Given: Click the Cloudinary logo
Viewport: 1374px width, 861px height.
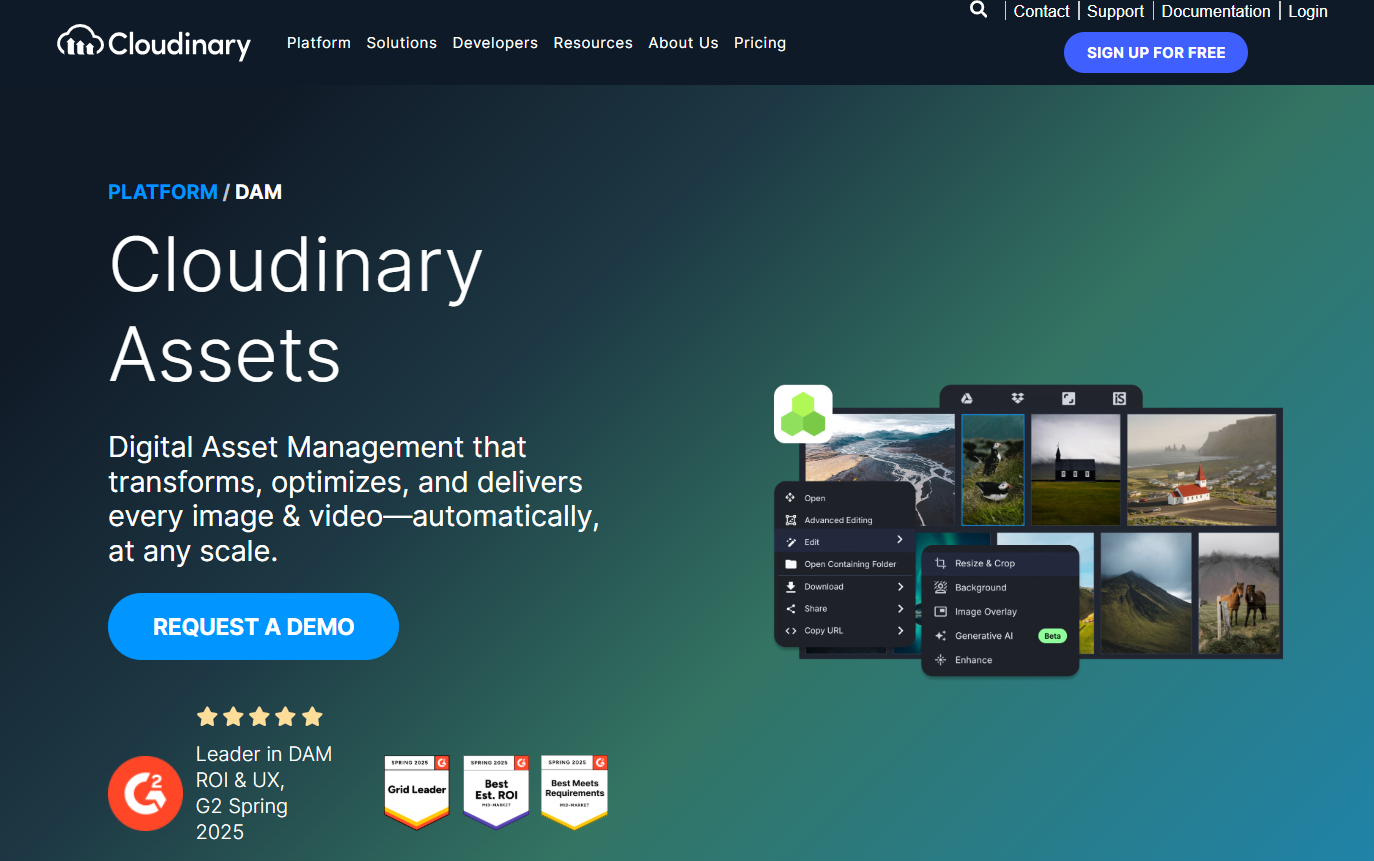Looking at the screenshot, I should click(154, 43).
